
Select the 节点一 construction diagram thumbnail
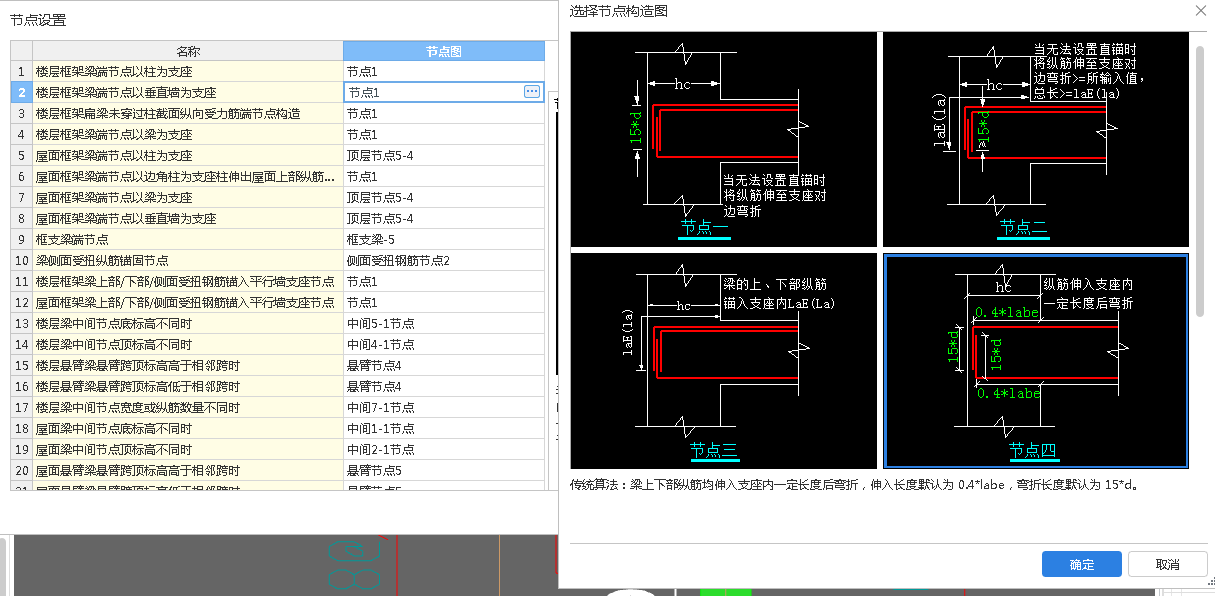723,139
